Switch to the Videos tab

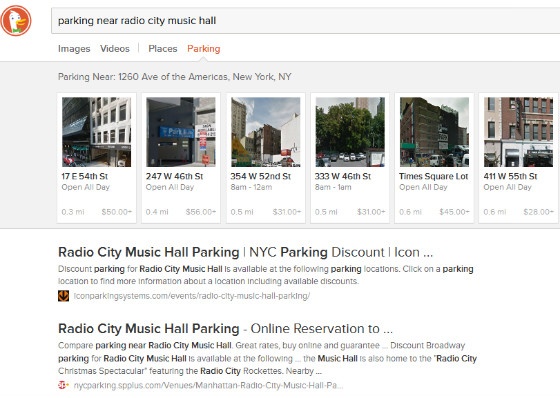click(115, 49)
